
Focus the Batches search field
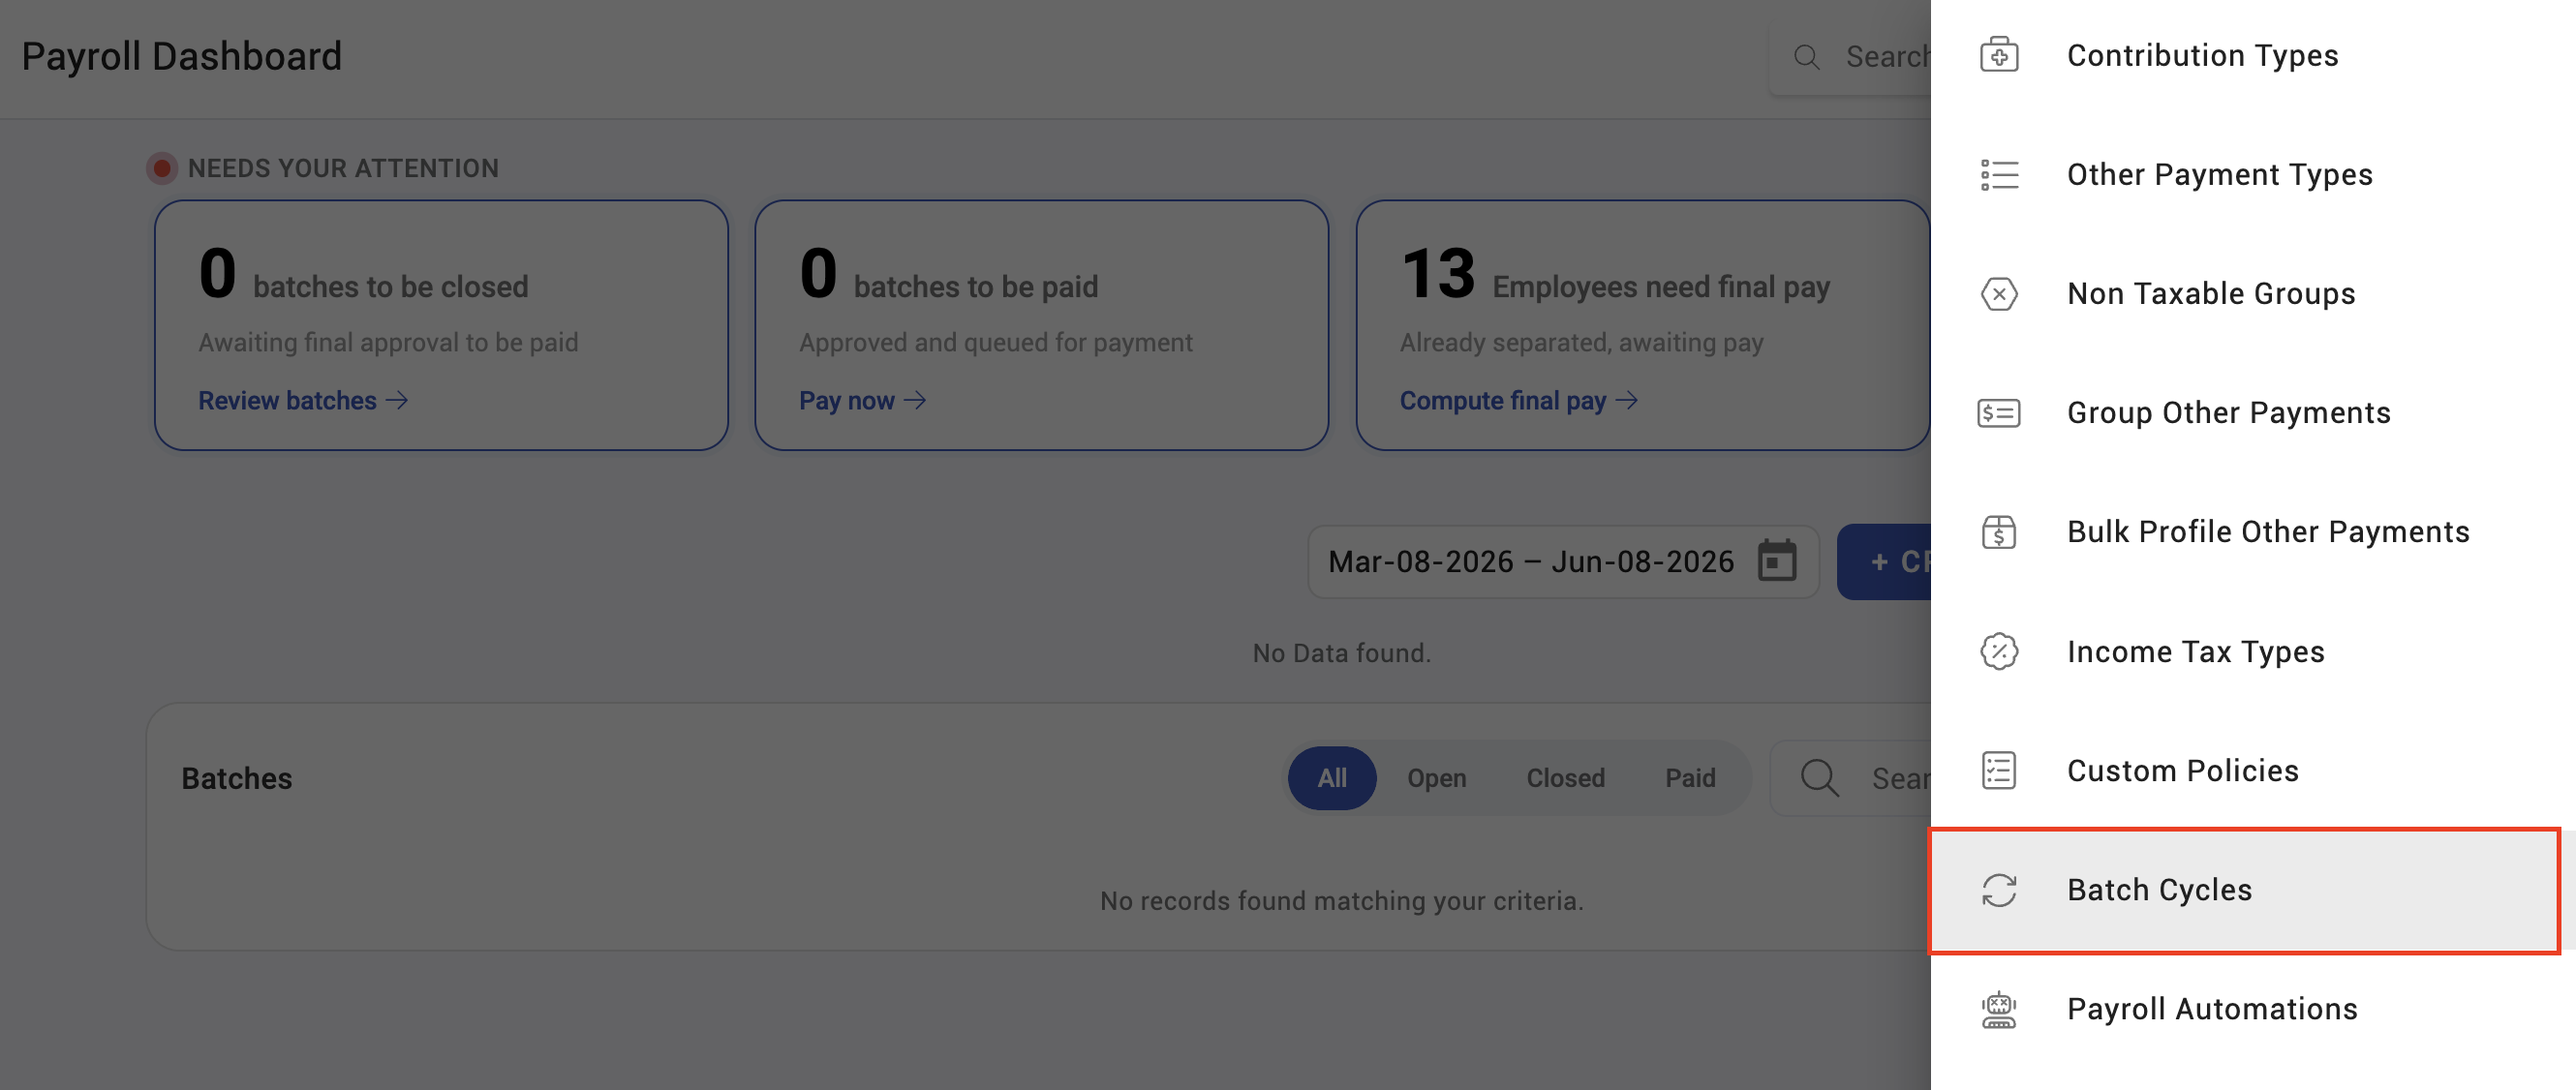pyautogui.click(x=1851, y=777)
